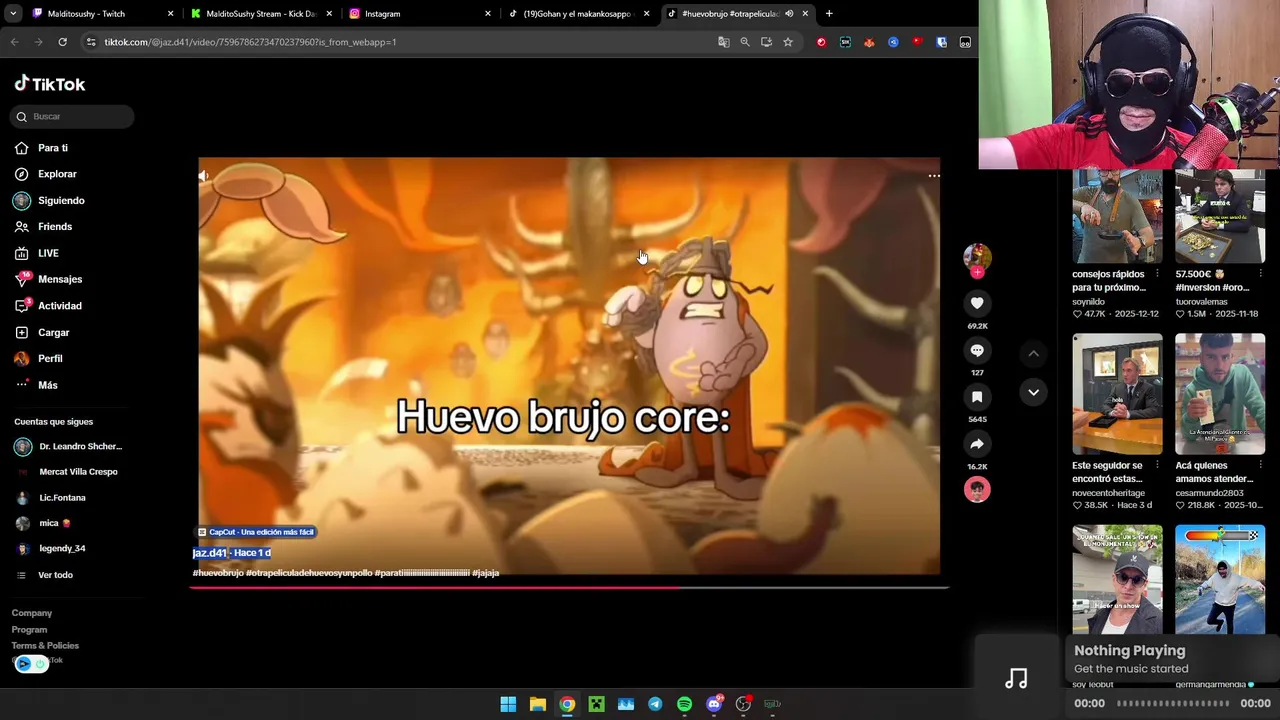Mute the #huevobrujo tab audio icon
This screenshot has width=1280, height=720.
[789, 14]
